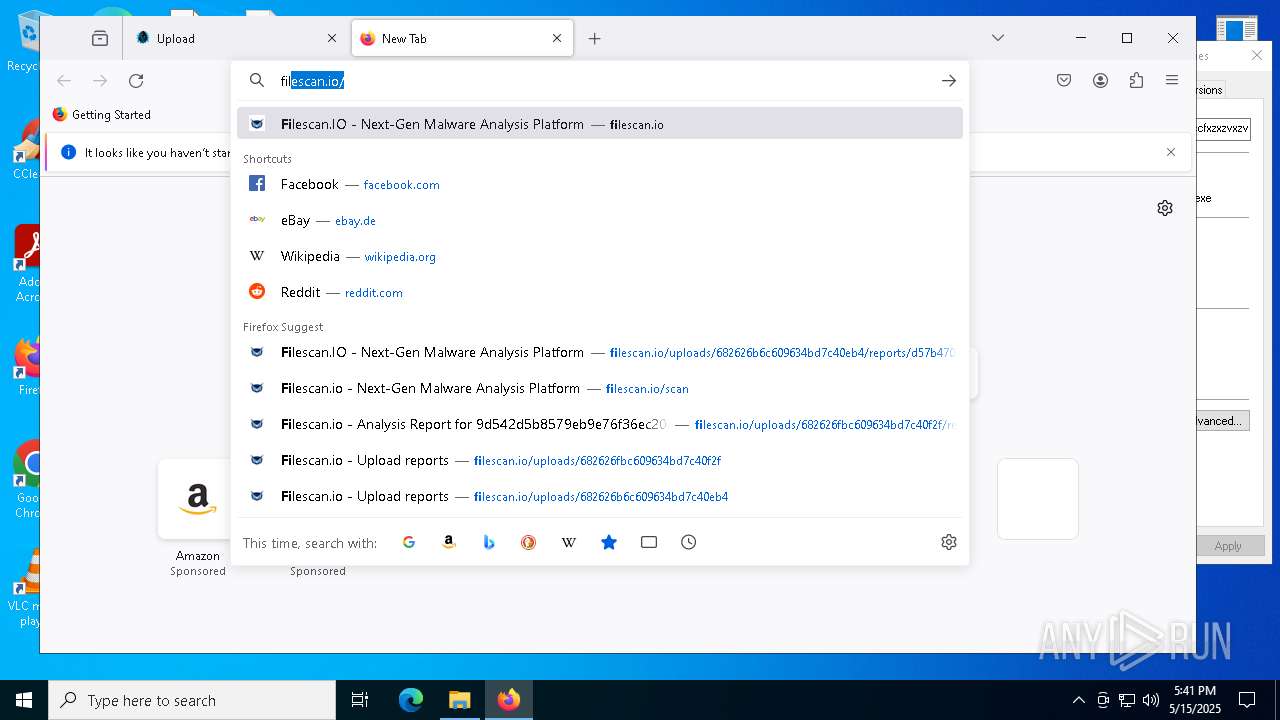
Task: Search this time with DuckDuckGo
Action: click(x=529, y=542)
